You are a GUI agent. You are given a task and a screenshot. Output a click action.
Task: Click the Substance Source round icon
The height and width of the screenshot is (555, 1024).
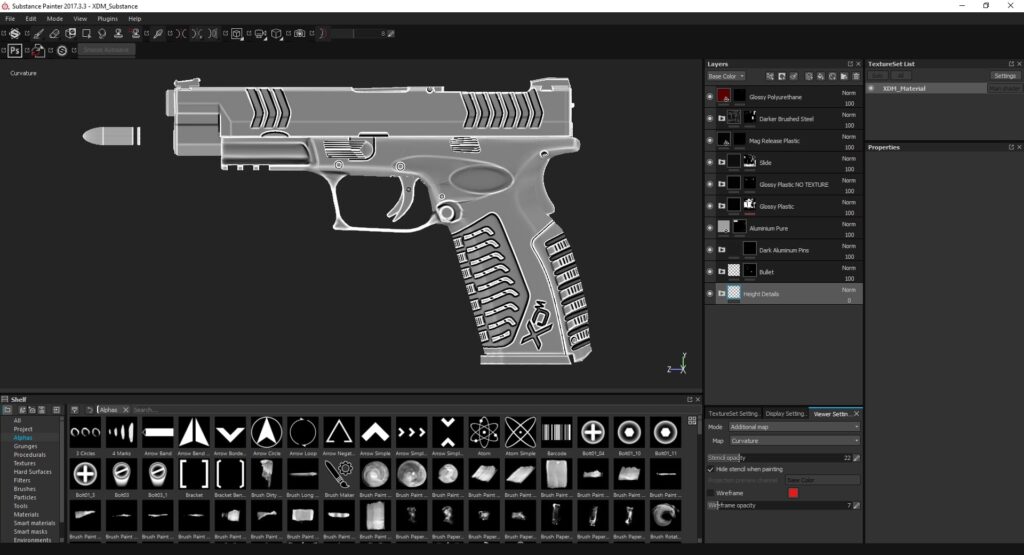62,50
